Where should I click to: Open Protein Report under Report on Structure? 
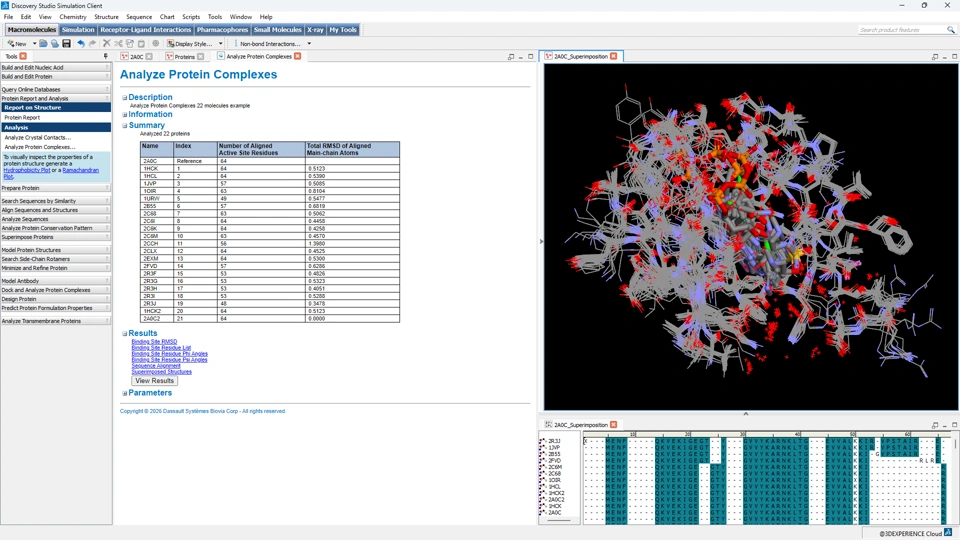22,118
